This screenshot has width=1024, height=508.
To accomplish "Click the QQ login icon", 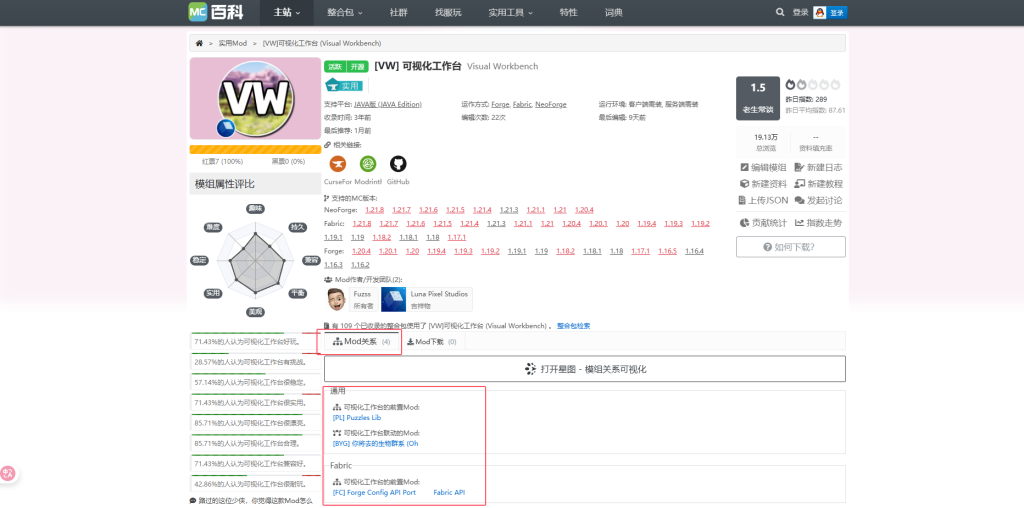I will point(820,12).
